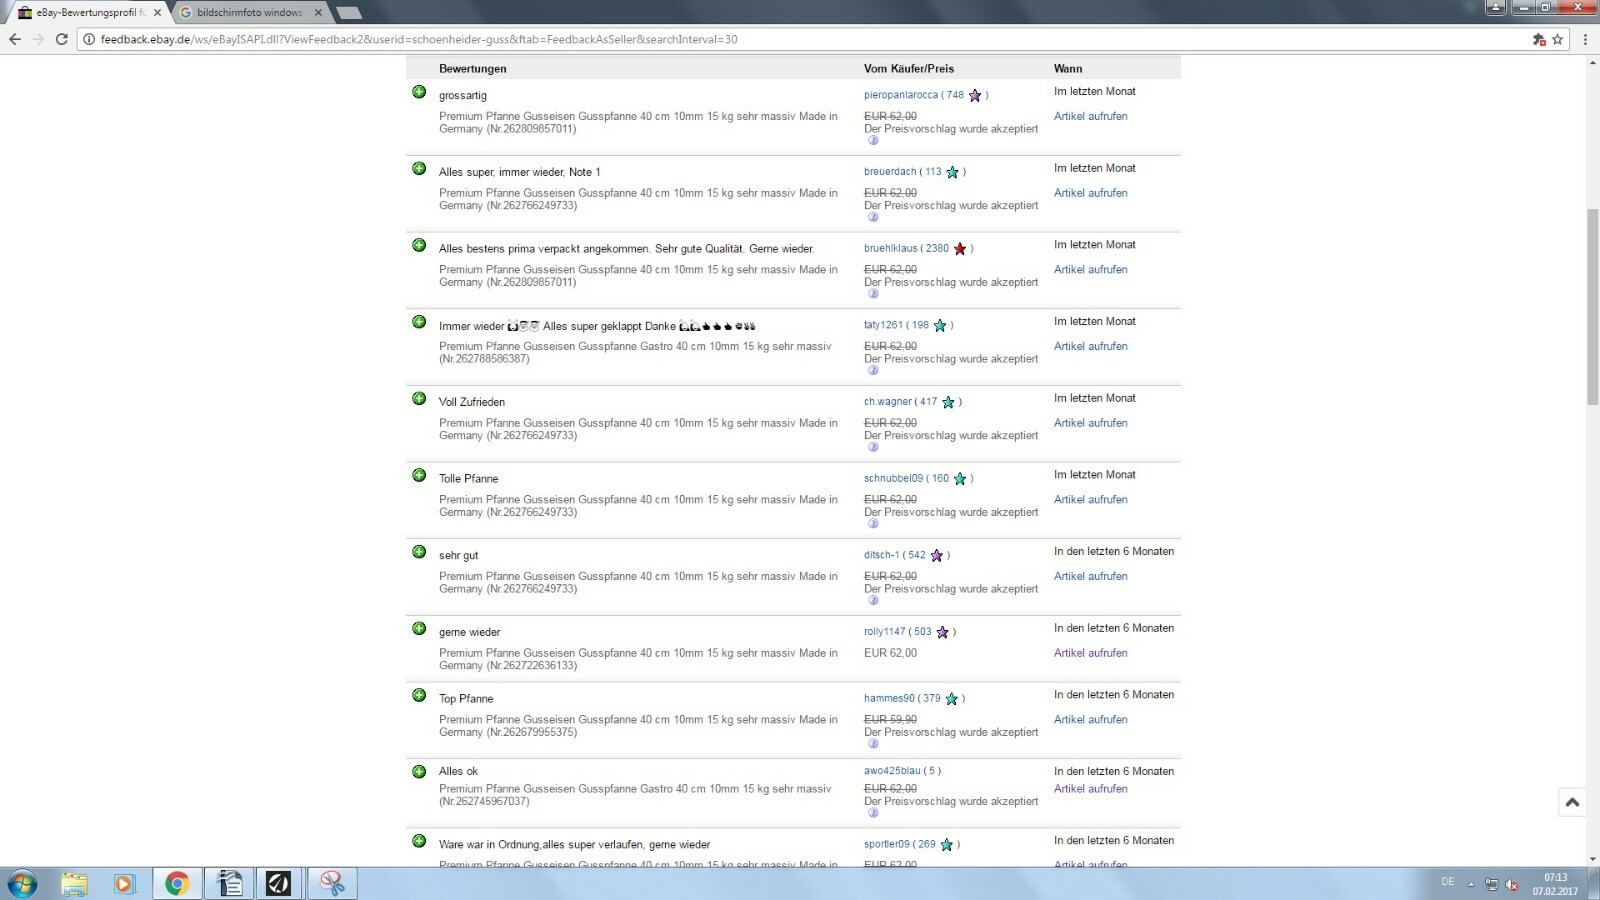Show hidden system tray icons

pyautogui.click(x=1471, y=884)
